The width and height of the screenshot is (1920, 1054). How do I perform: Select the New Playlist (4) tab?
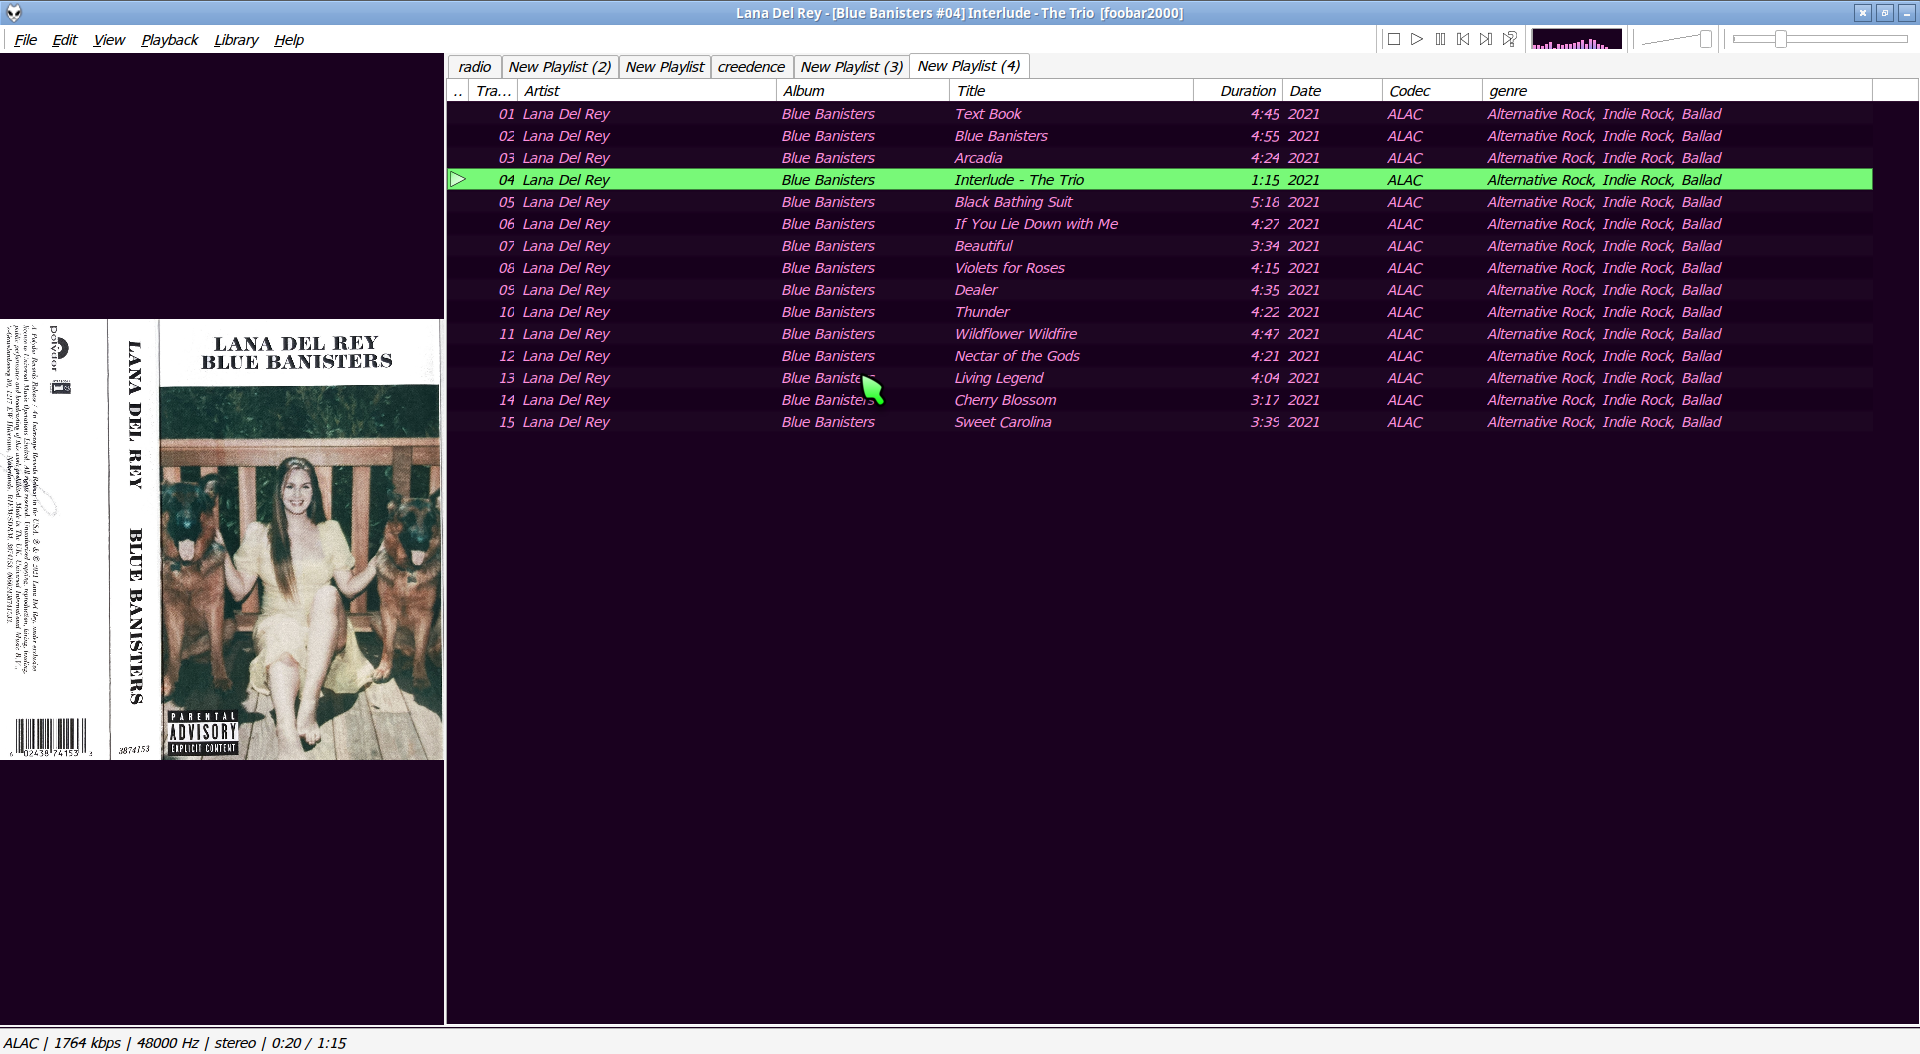click(x=969, y=66)
